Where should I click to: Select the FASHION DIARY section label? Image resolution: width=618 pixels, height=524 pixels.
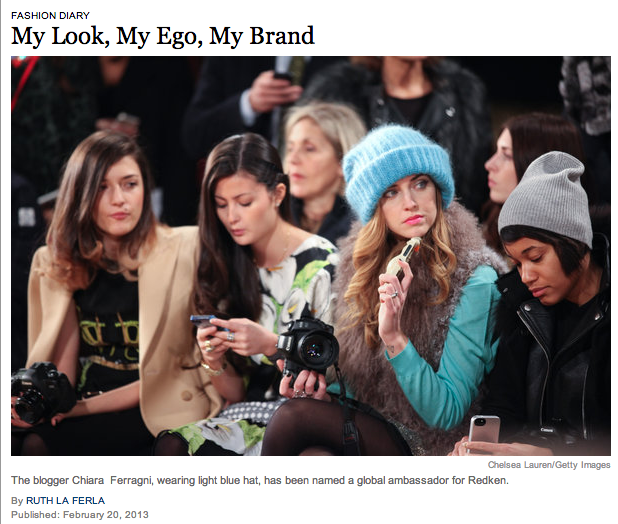point(50,15)
